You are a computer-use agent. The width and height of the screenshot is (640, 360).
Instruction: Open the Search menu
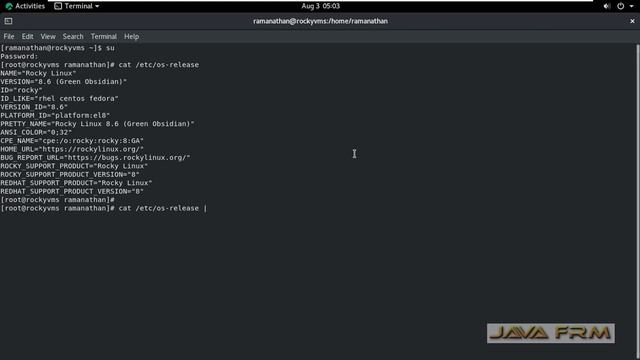point(73,36)
